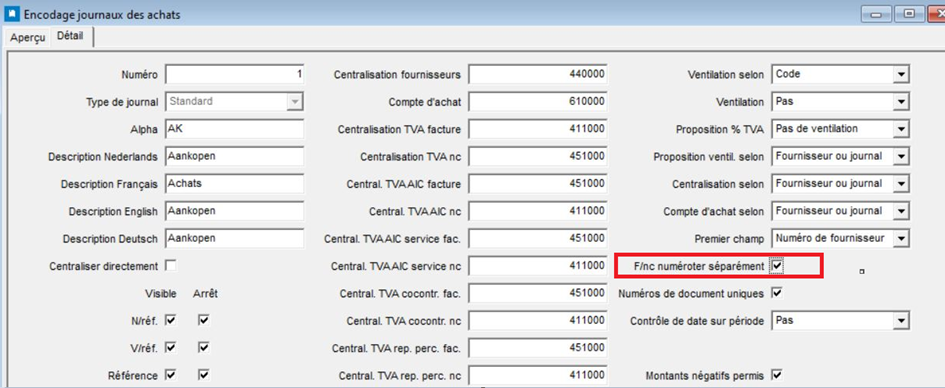Expand the Premier champ dropdown
This screenshot has height=388, width=945.
tap(900, 239)
